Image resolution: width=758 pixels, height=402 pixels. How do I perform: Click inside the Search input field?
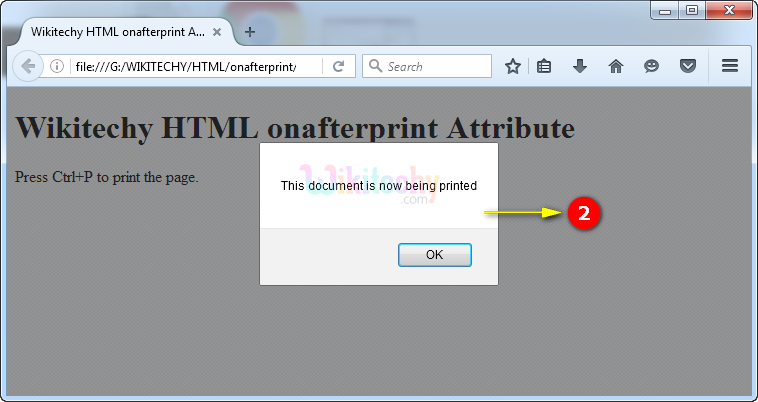tap(435, 66)
